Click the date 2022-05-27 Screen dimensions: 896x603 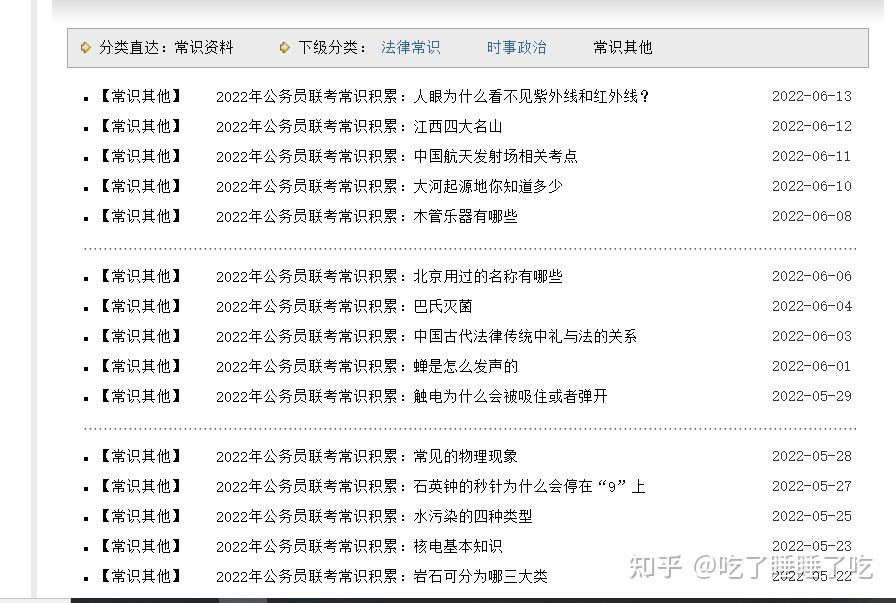pyautogui.click(x=811, y=486)
